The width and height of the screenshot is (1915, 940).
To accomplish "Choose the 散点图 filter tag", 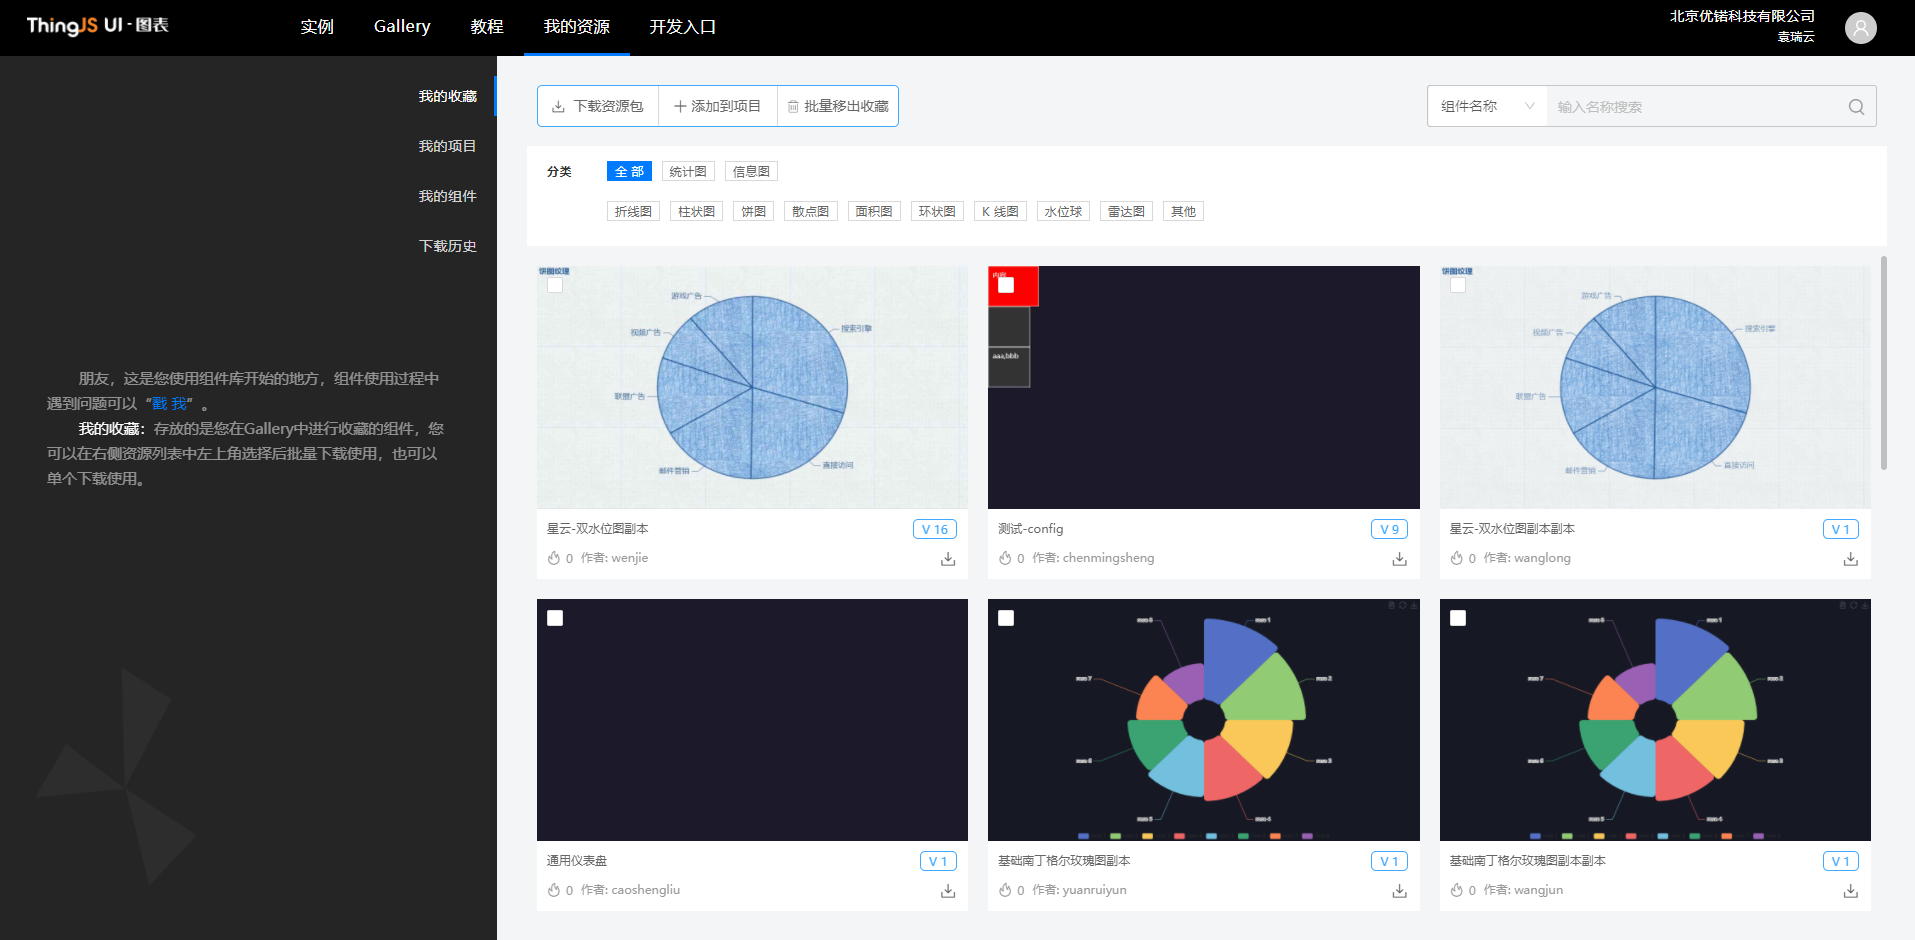I will point(810,211).
